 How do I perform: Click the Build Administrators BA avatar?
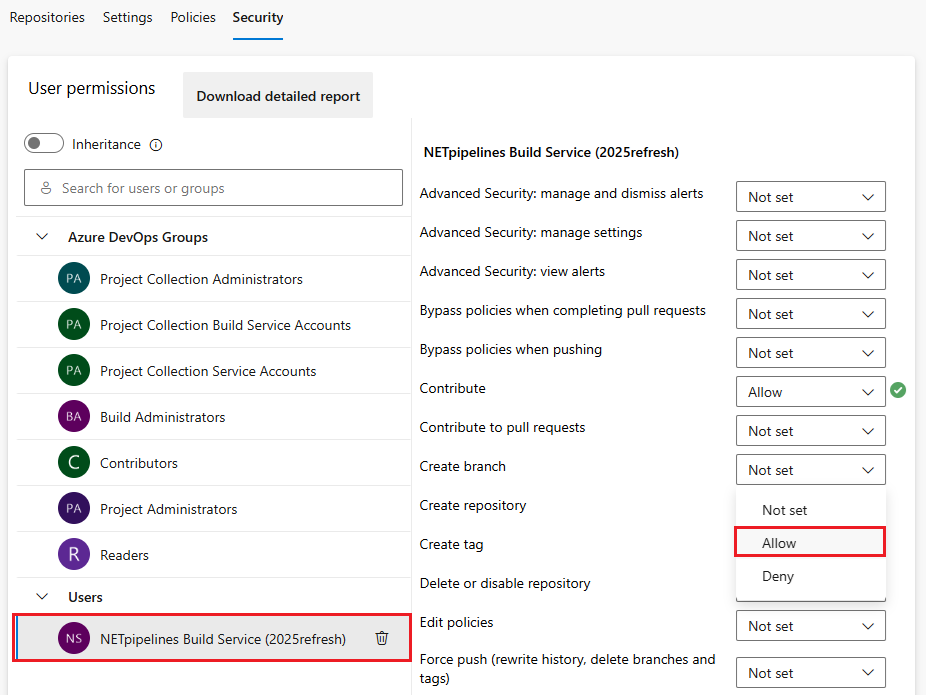click(x=74, y=417)
